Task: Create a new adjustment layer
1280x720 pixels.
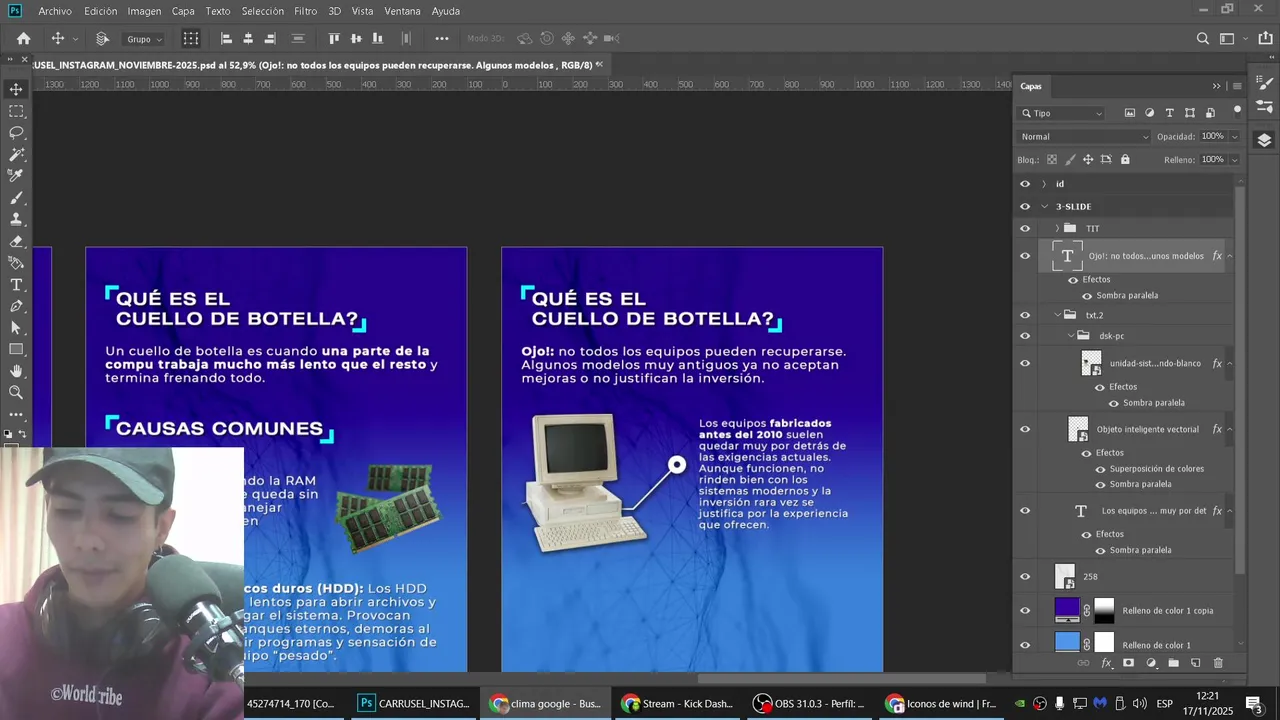Action: tap(1151, 663)
